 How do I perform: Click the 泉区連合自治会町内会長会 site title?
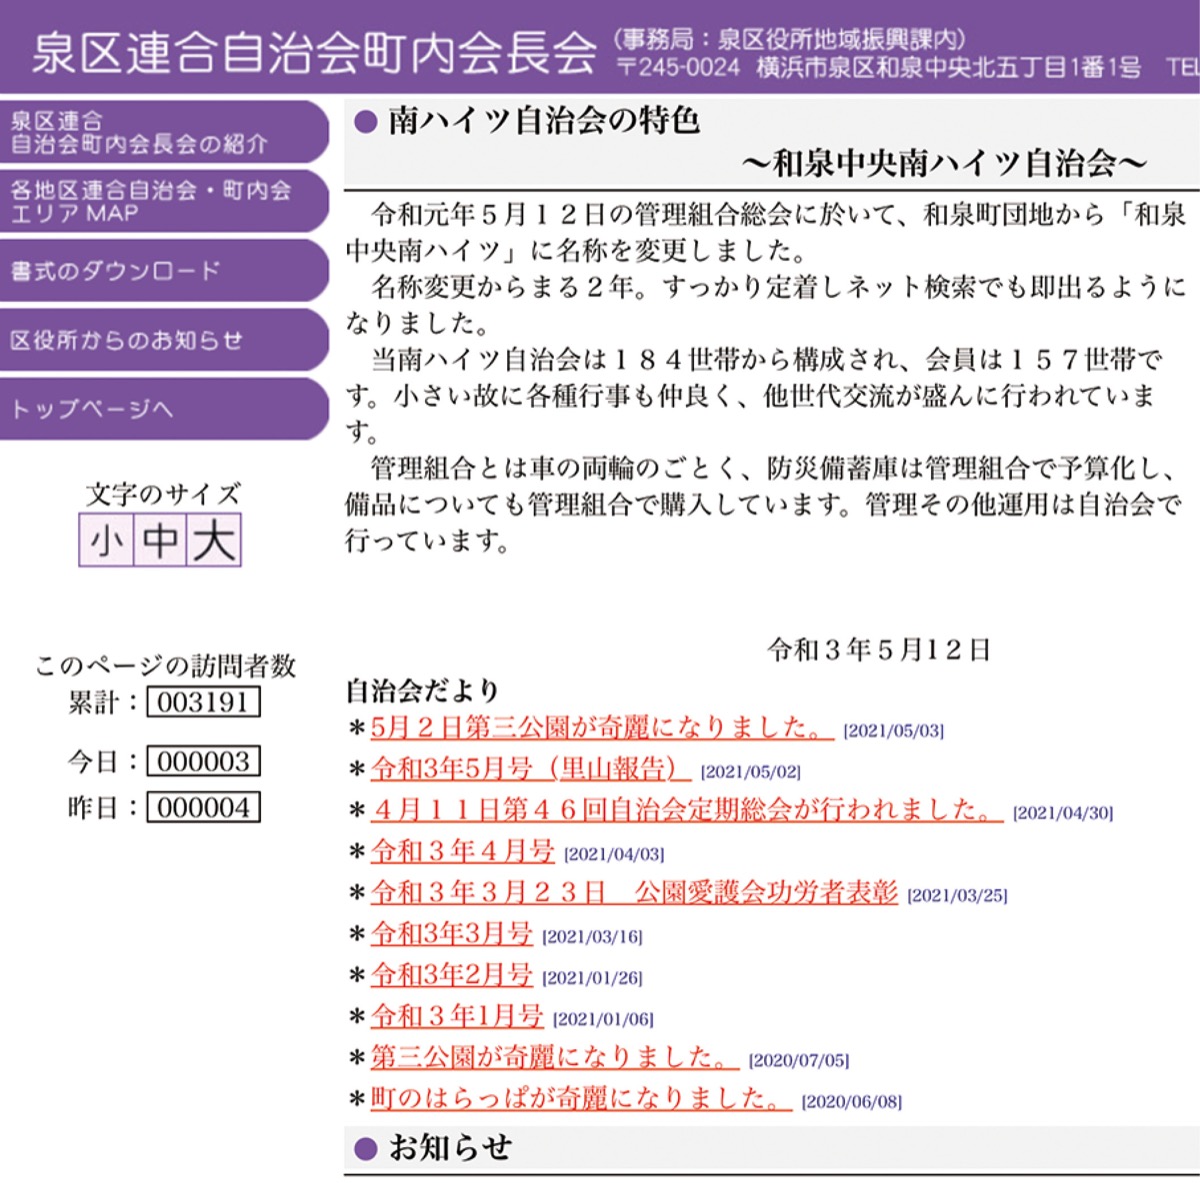[314, 52]
